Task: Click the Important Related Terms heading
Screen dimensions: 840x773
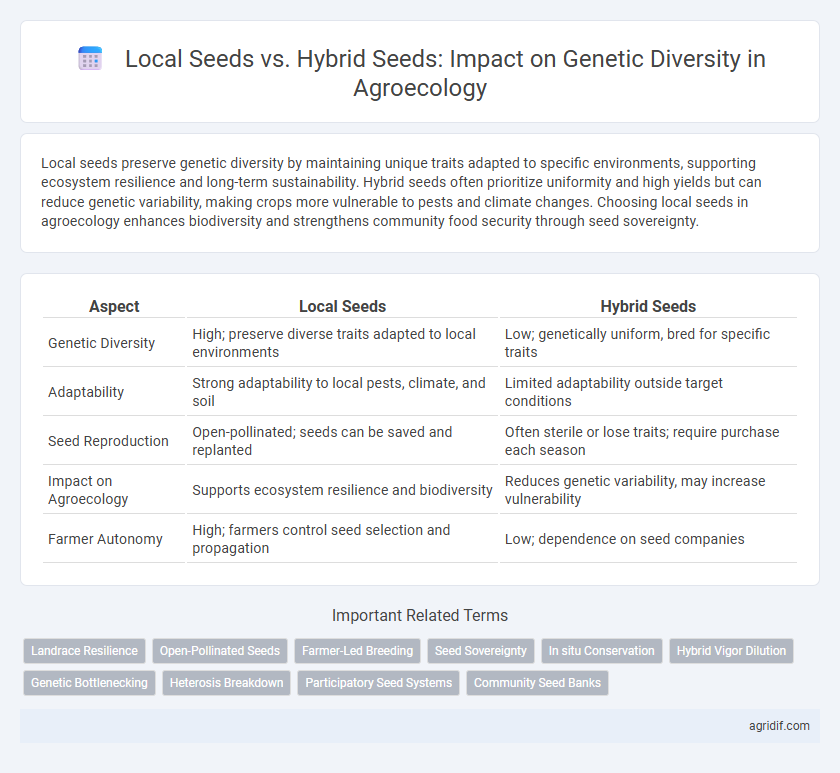Action: (x=419, y=615)
